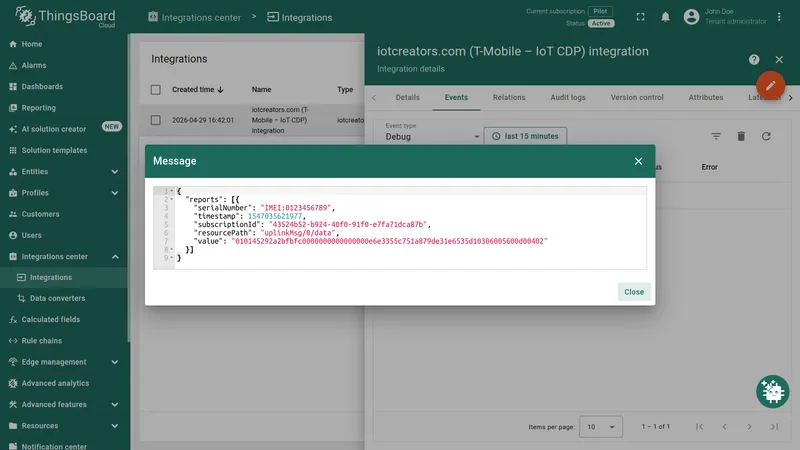Sort by Name column header

point(261,89)
